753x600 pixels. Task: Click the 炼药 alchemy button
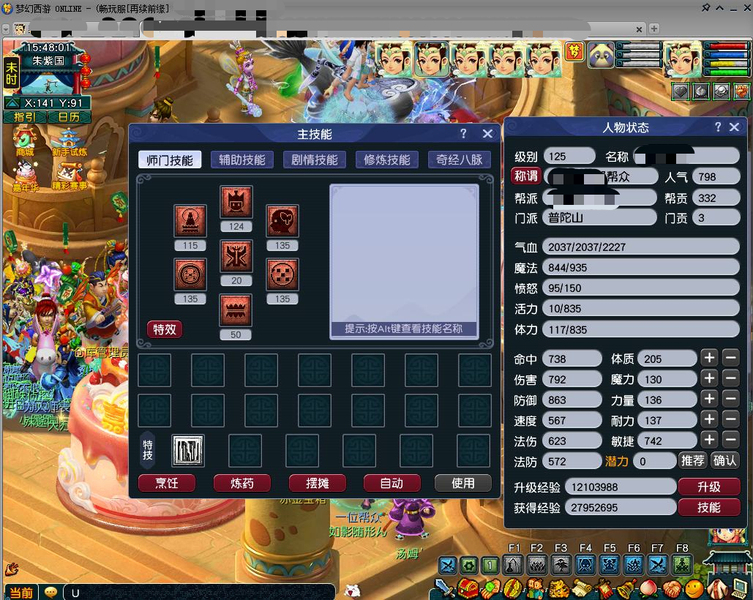(242, 483)
